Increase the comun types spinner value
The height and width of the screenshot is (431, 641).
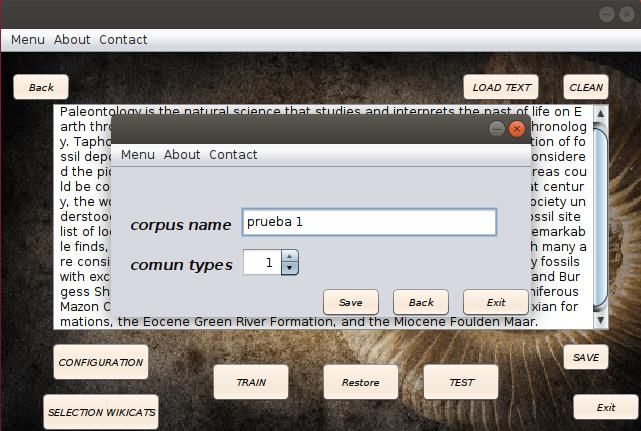coord(289,257)
